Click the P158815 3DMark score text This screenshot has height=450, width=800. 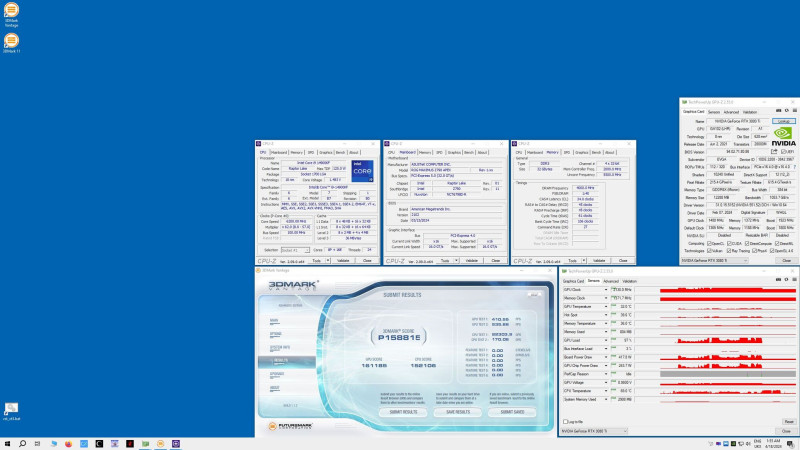pos(399,337)
